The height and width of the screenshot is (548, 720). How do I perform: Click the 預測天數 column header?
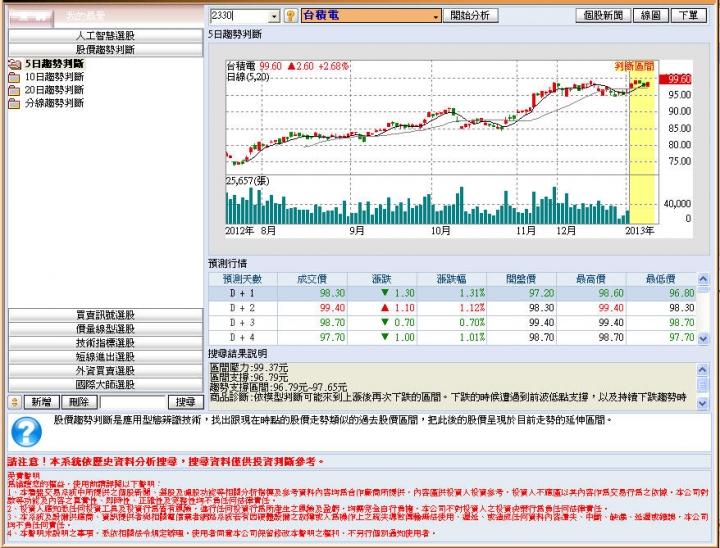242,279
